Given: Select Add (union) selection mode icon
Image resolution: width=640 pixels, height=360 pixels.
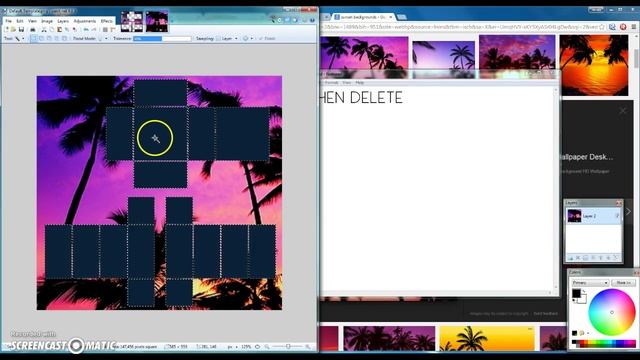Looking at the screenshot, I should click(41, 38).
